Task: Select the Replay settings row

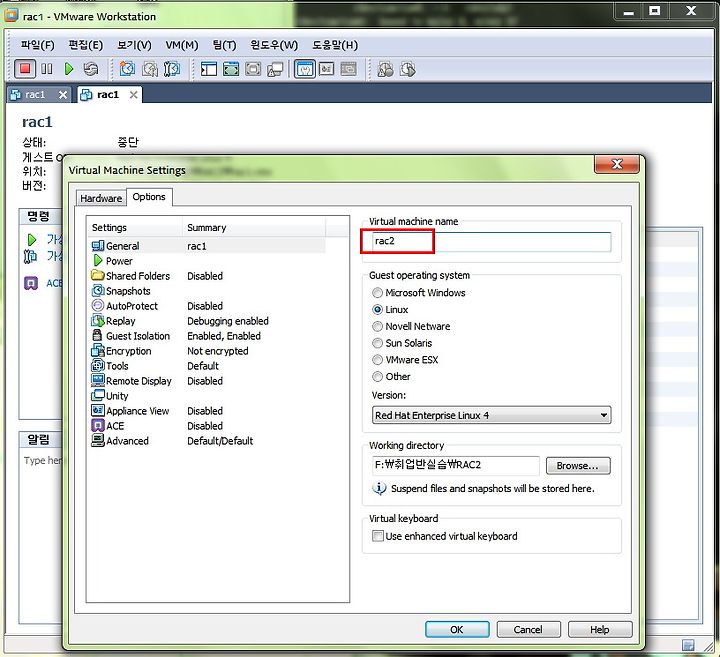Action: click(x=208, y=321)
